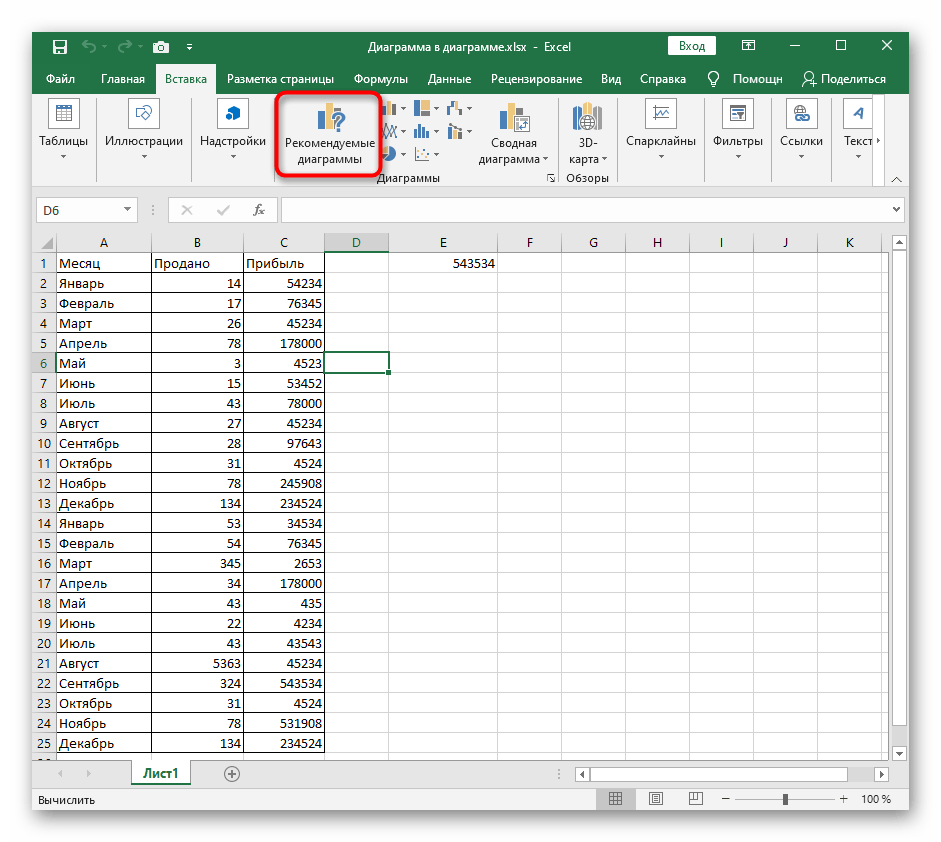
Task: Click the Вход sign-in button
Action: tap(691, 46)
